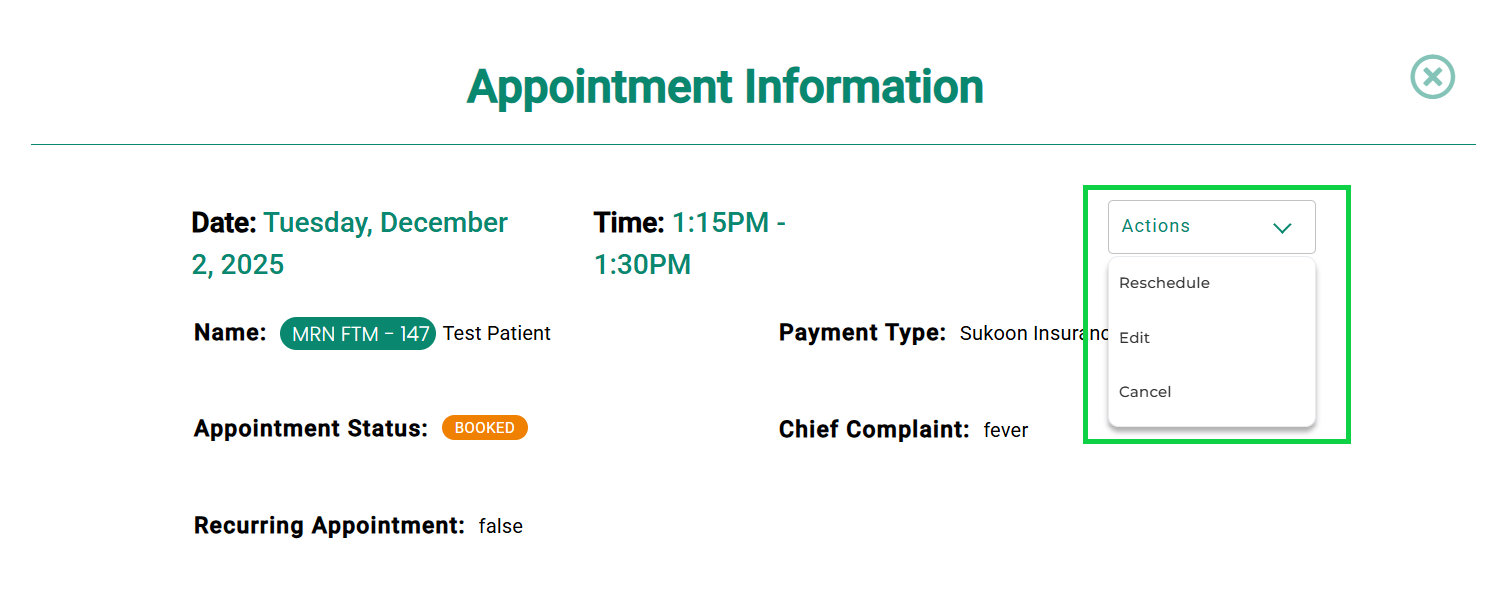Close the Appointment Information dialog
The width and height of the screenshot is (1491, 613).
pyautogui.click(x=1432, y=77)
